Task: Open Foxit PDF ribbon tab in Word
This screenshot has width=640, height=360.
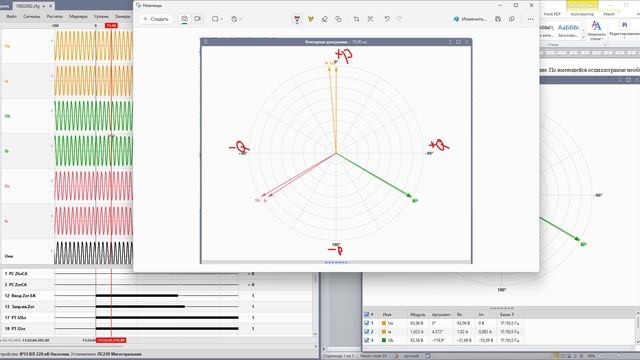Action: (552, 14)
